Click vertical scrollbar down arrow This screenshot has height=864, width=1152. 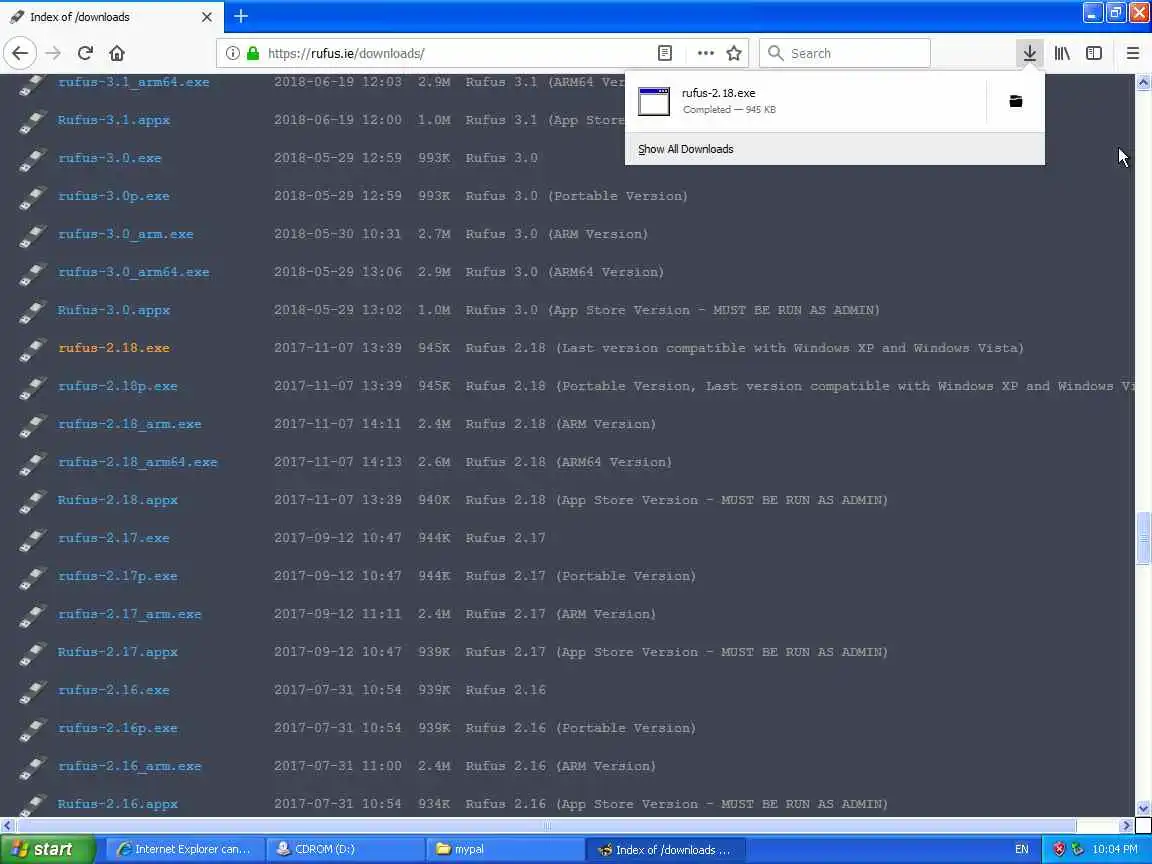coord(1143,809)
